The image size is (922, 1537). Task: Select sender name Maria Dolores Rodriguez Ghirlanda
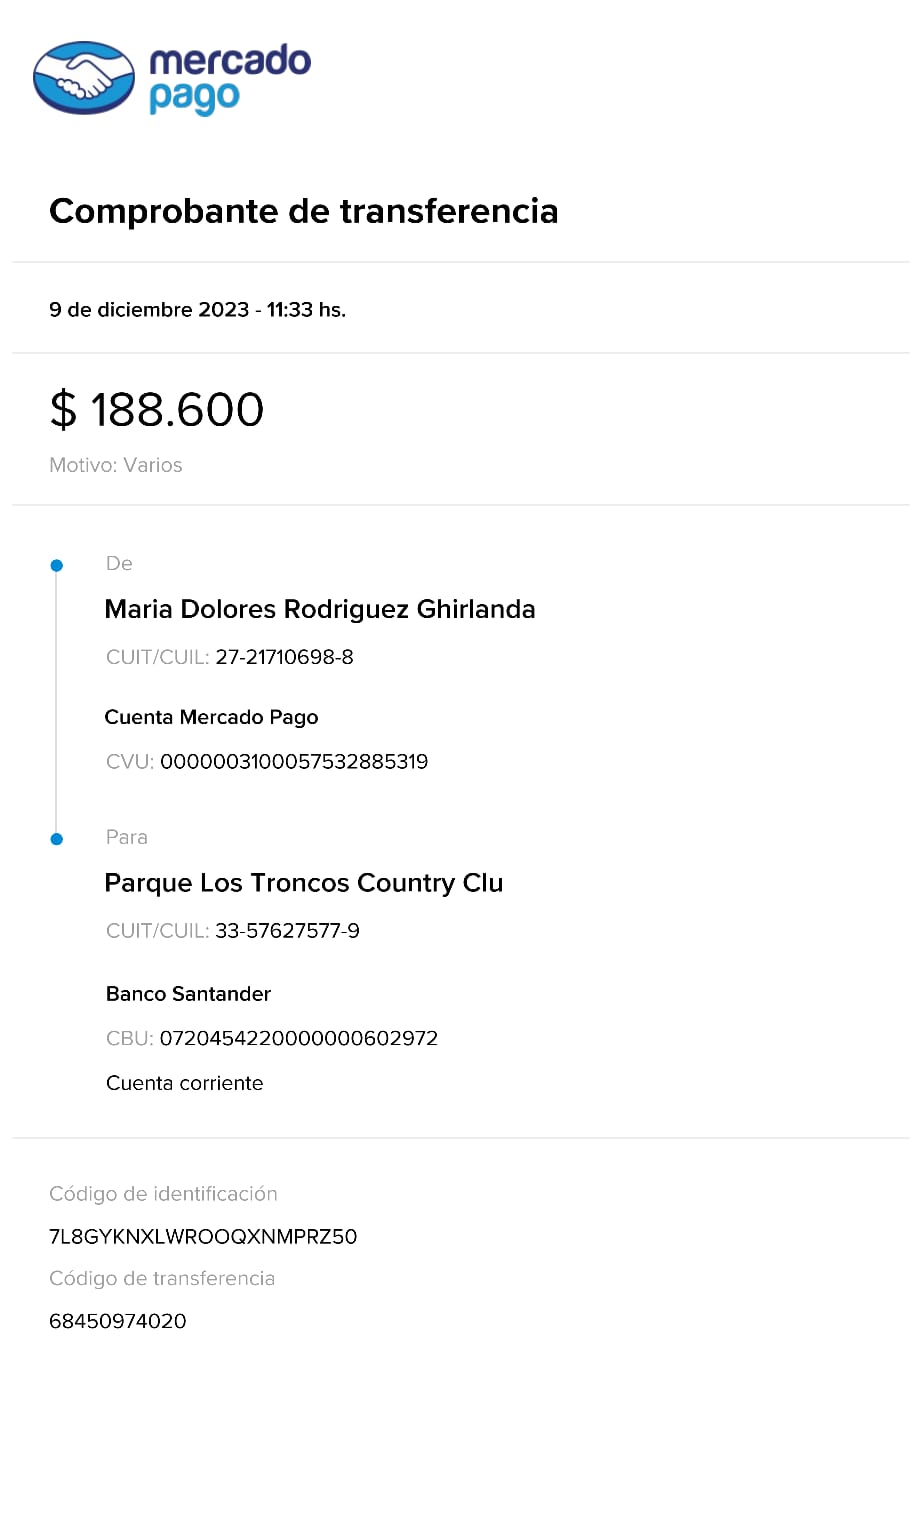pyautogui.click(x=320, y=609)
